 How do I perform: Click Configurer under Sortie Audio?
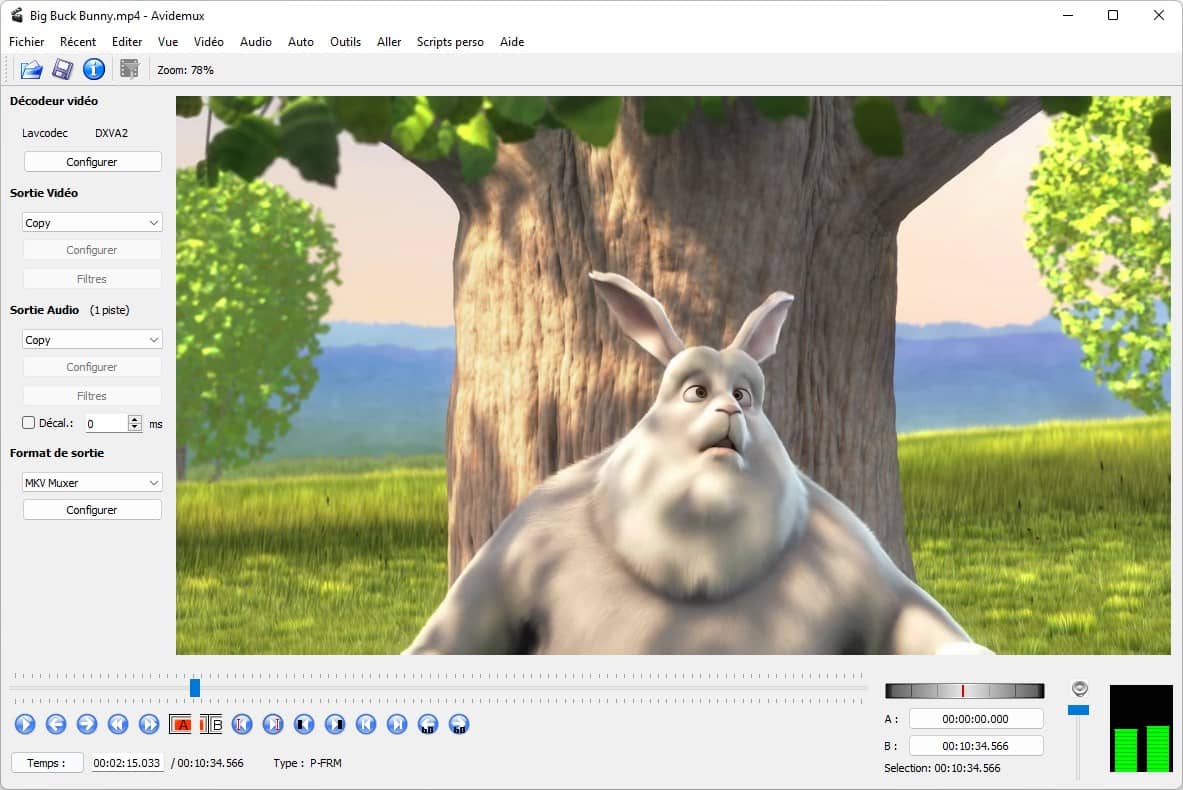pos(92,367)
